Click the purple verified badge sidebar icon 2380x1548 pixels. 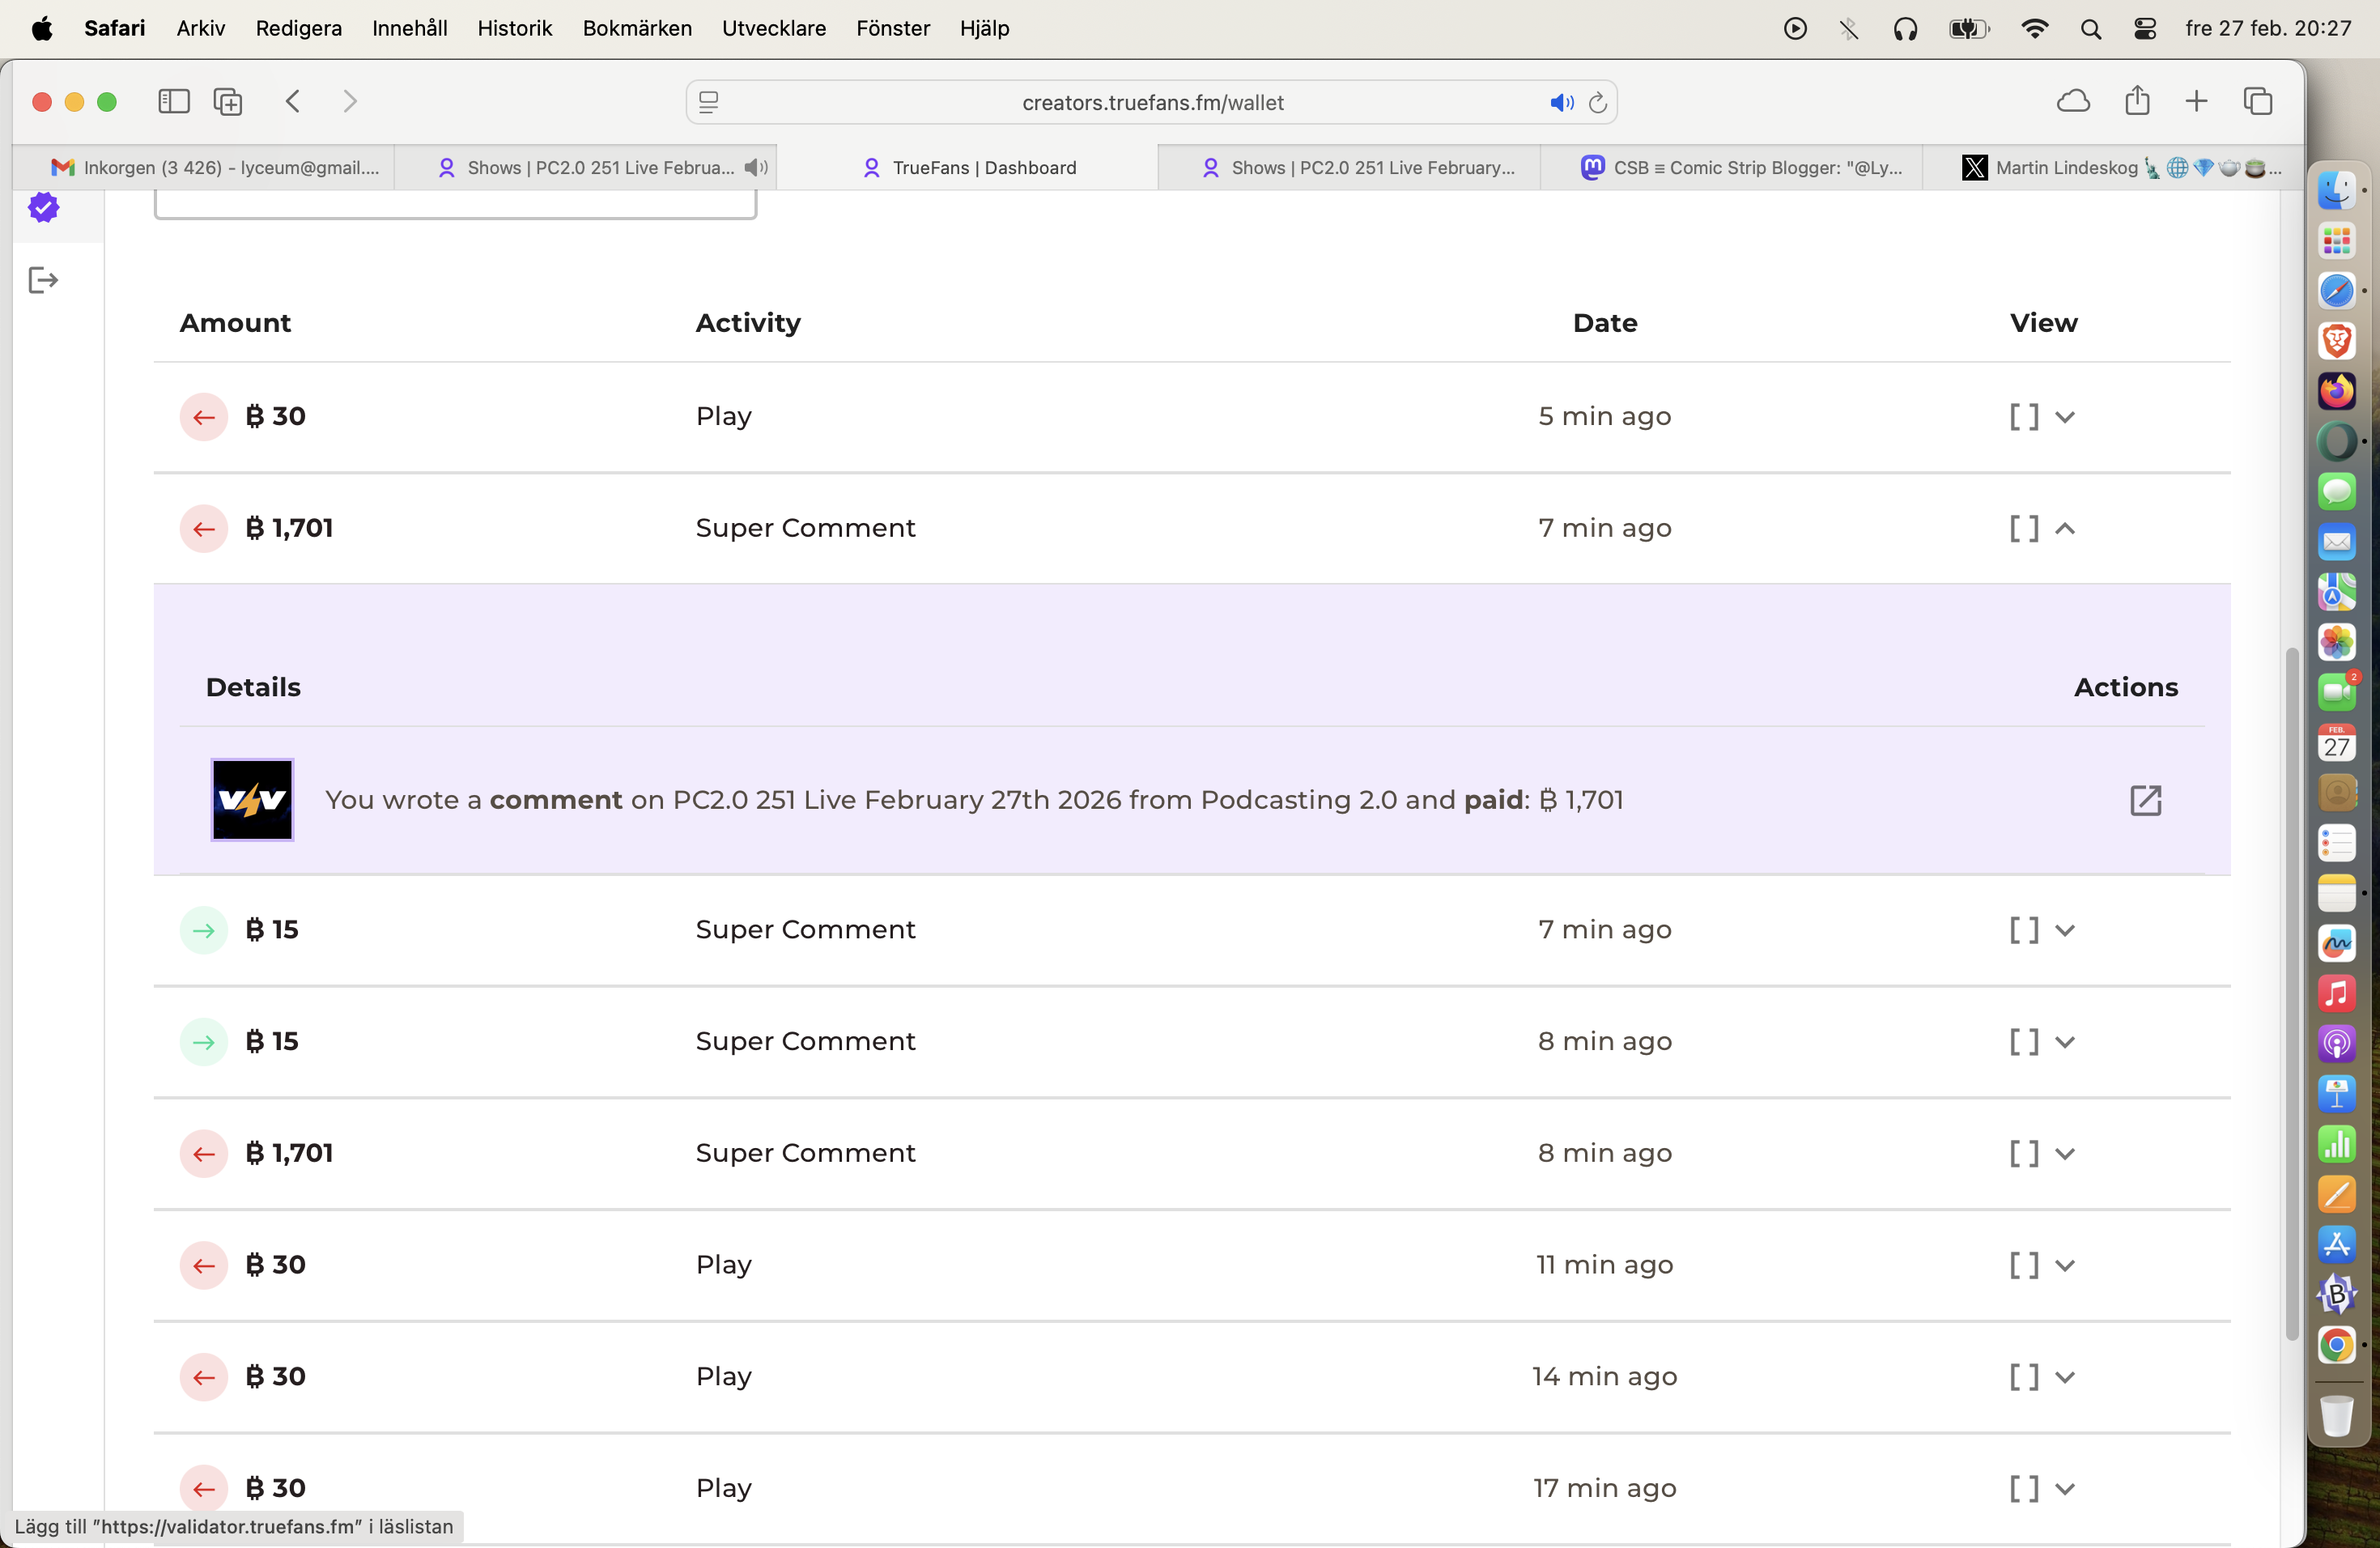[x=43, y=208]
